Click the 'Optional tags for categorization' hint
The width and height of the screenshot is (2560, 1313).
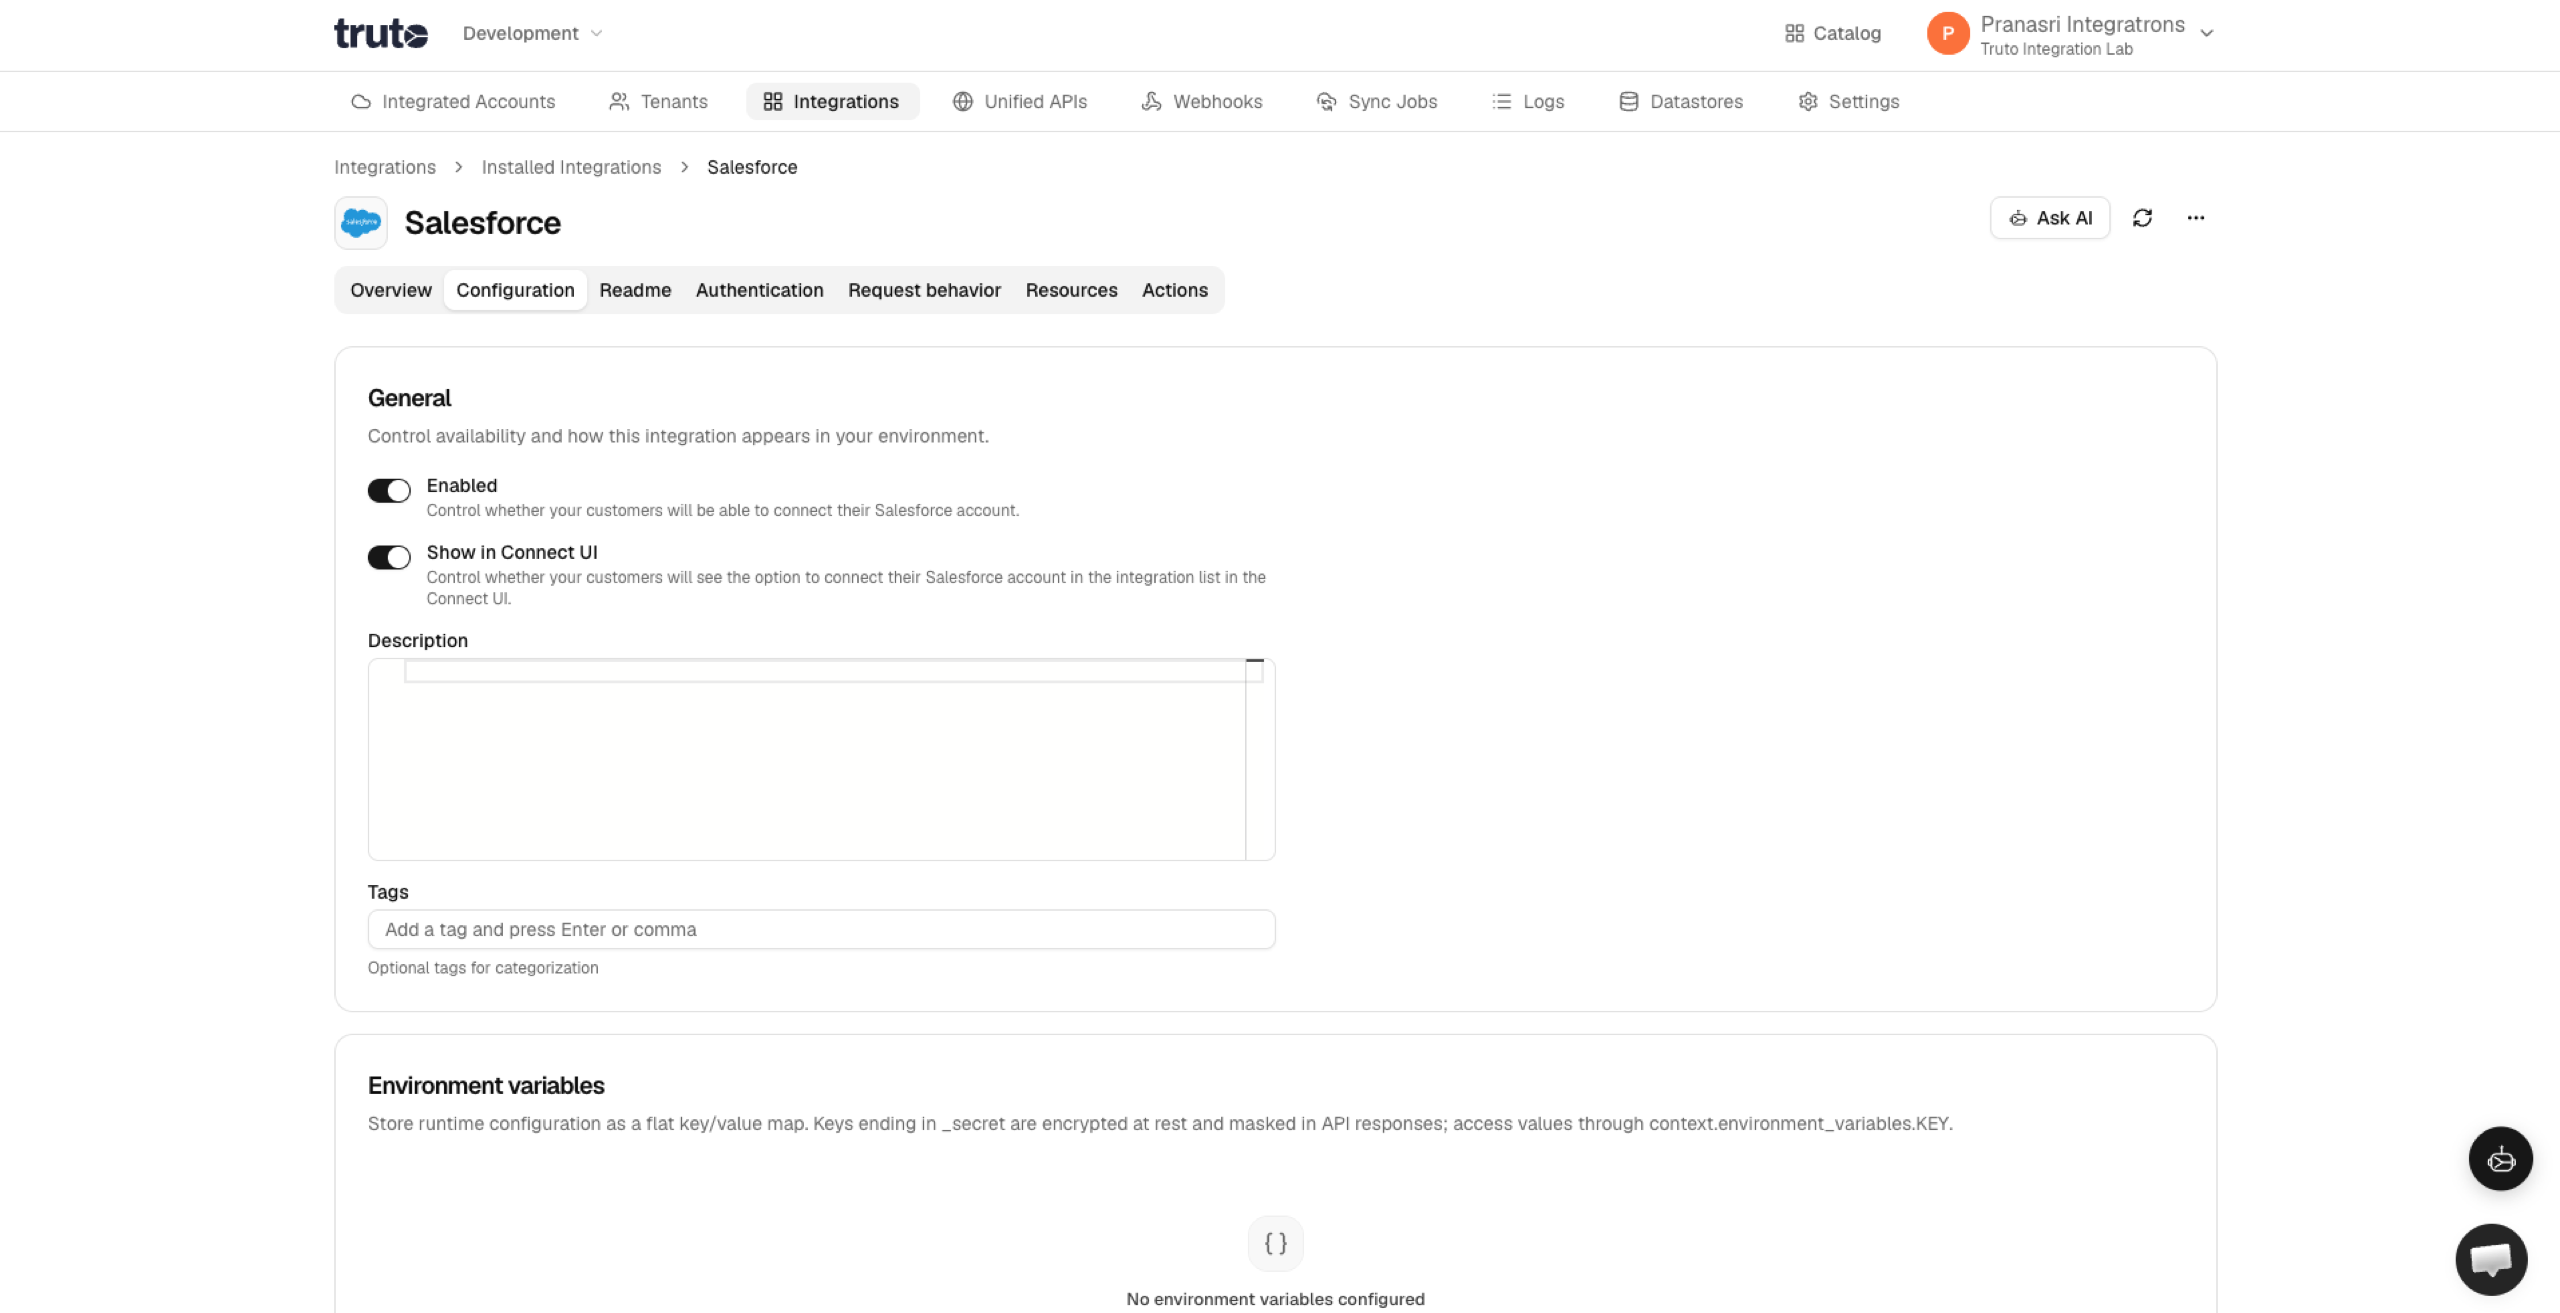pyautogui.click(x=483, y=968)
